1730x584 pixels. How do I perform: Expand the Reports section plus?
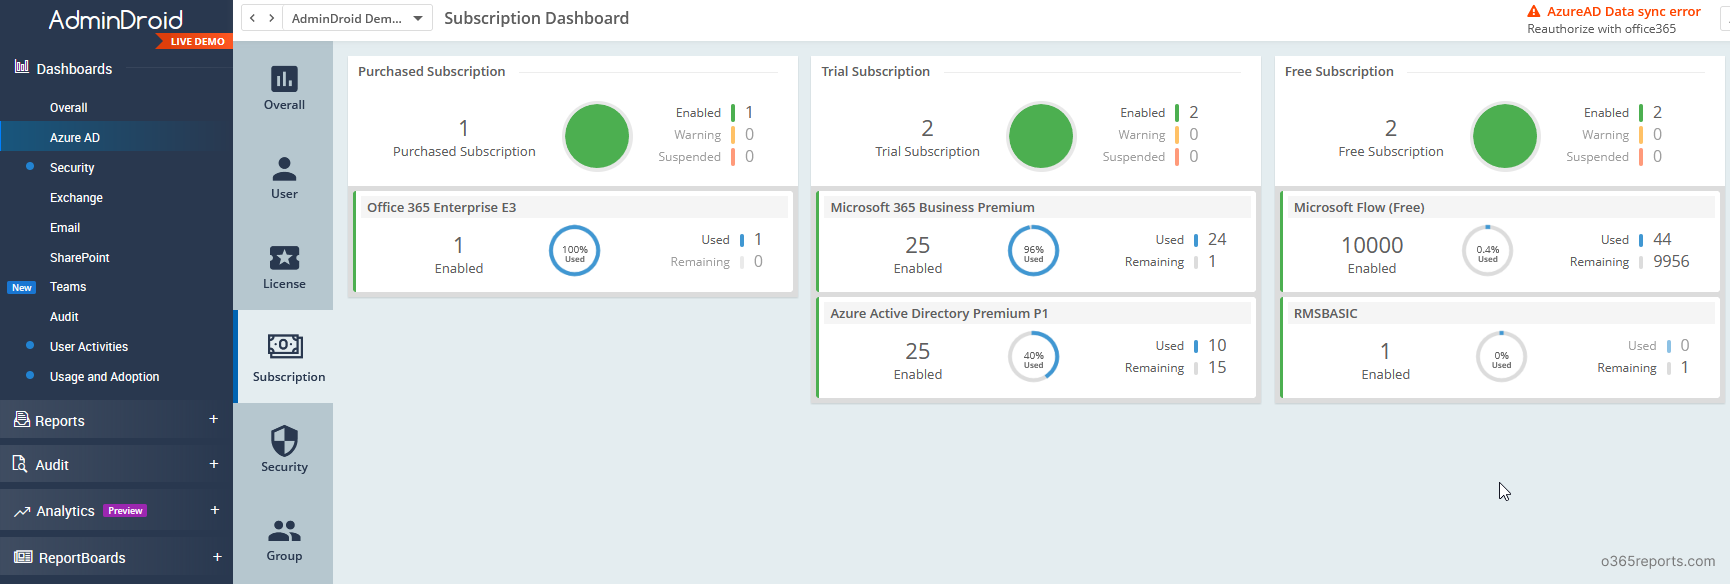[213, 419]
